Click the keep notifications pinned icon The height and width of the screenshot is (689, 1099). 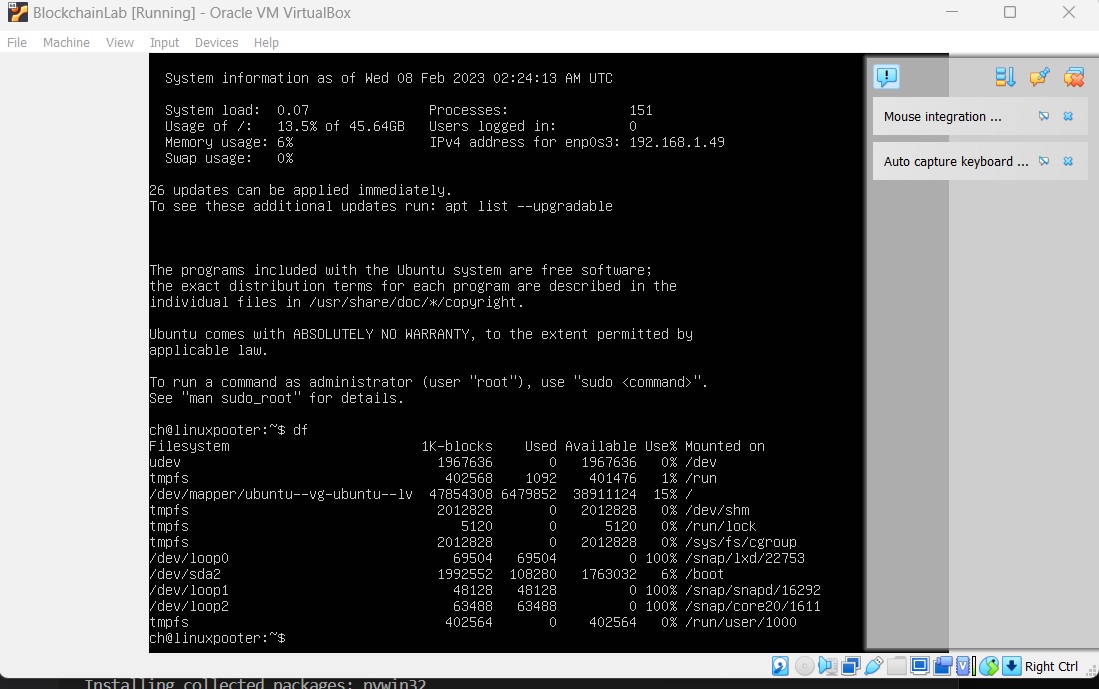[x=1039, y=76]
